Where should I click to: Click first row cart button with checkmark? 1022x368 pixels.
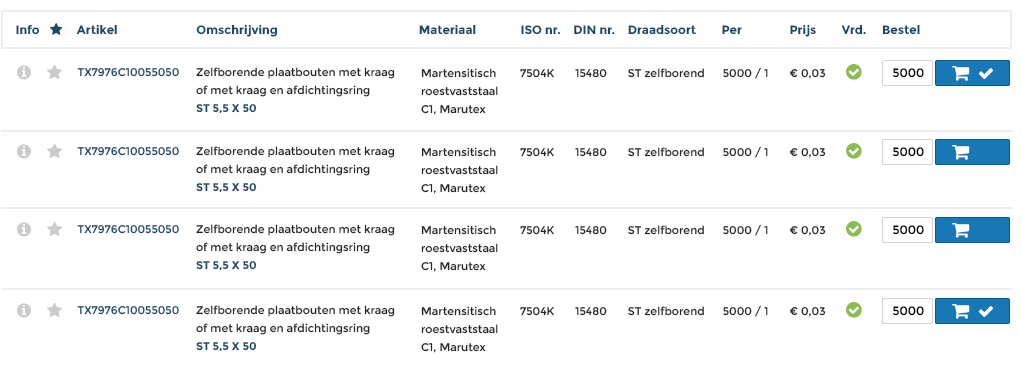[972, 73]
